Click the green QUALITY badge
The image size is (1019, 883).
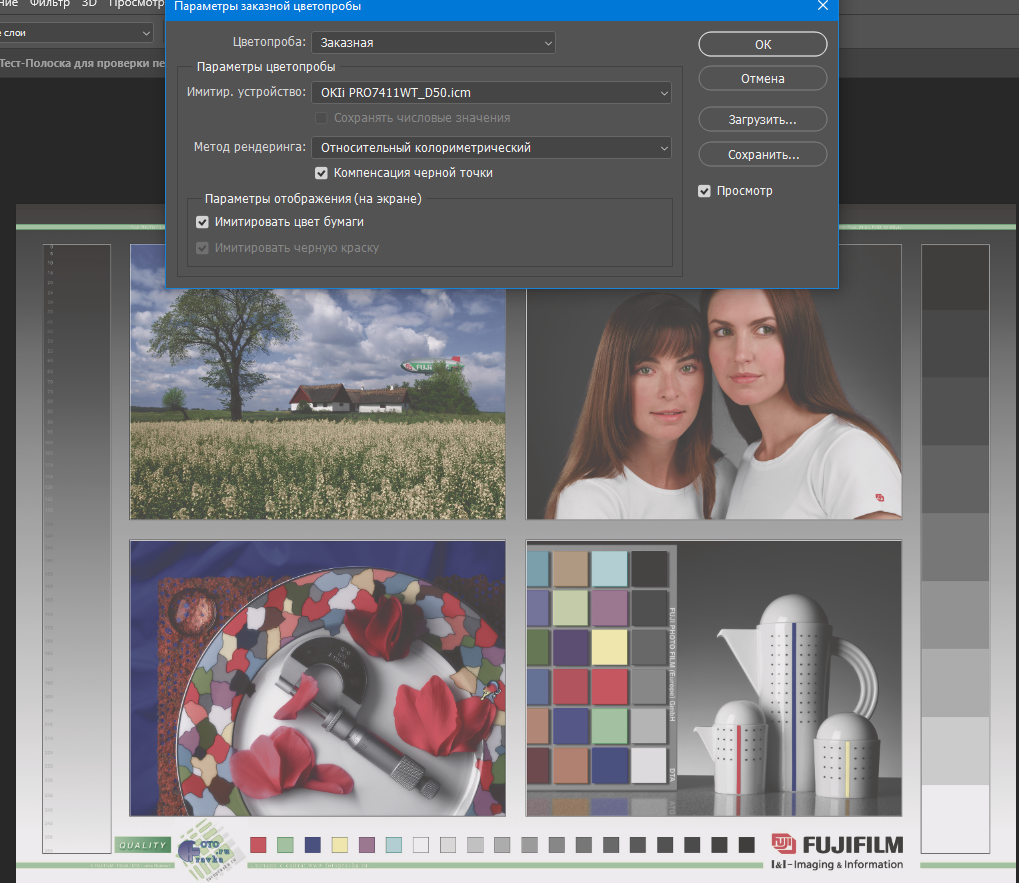pyautogui.click(x=142, y=846)
